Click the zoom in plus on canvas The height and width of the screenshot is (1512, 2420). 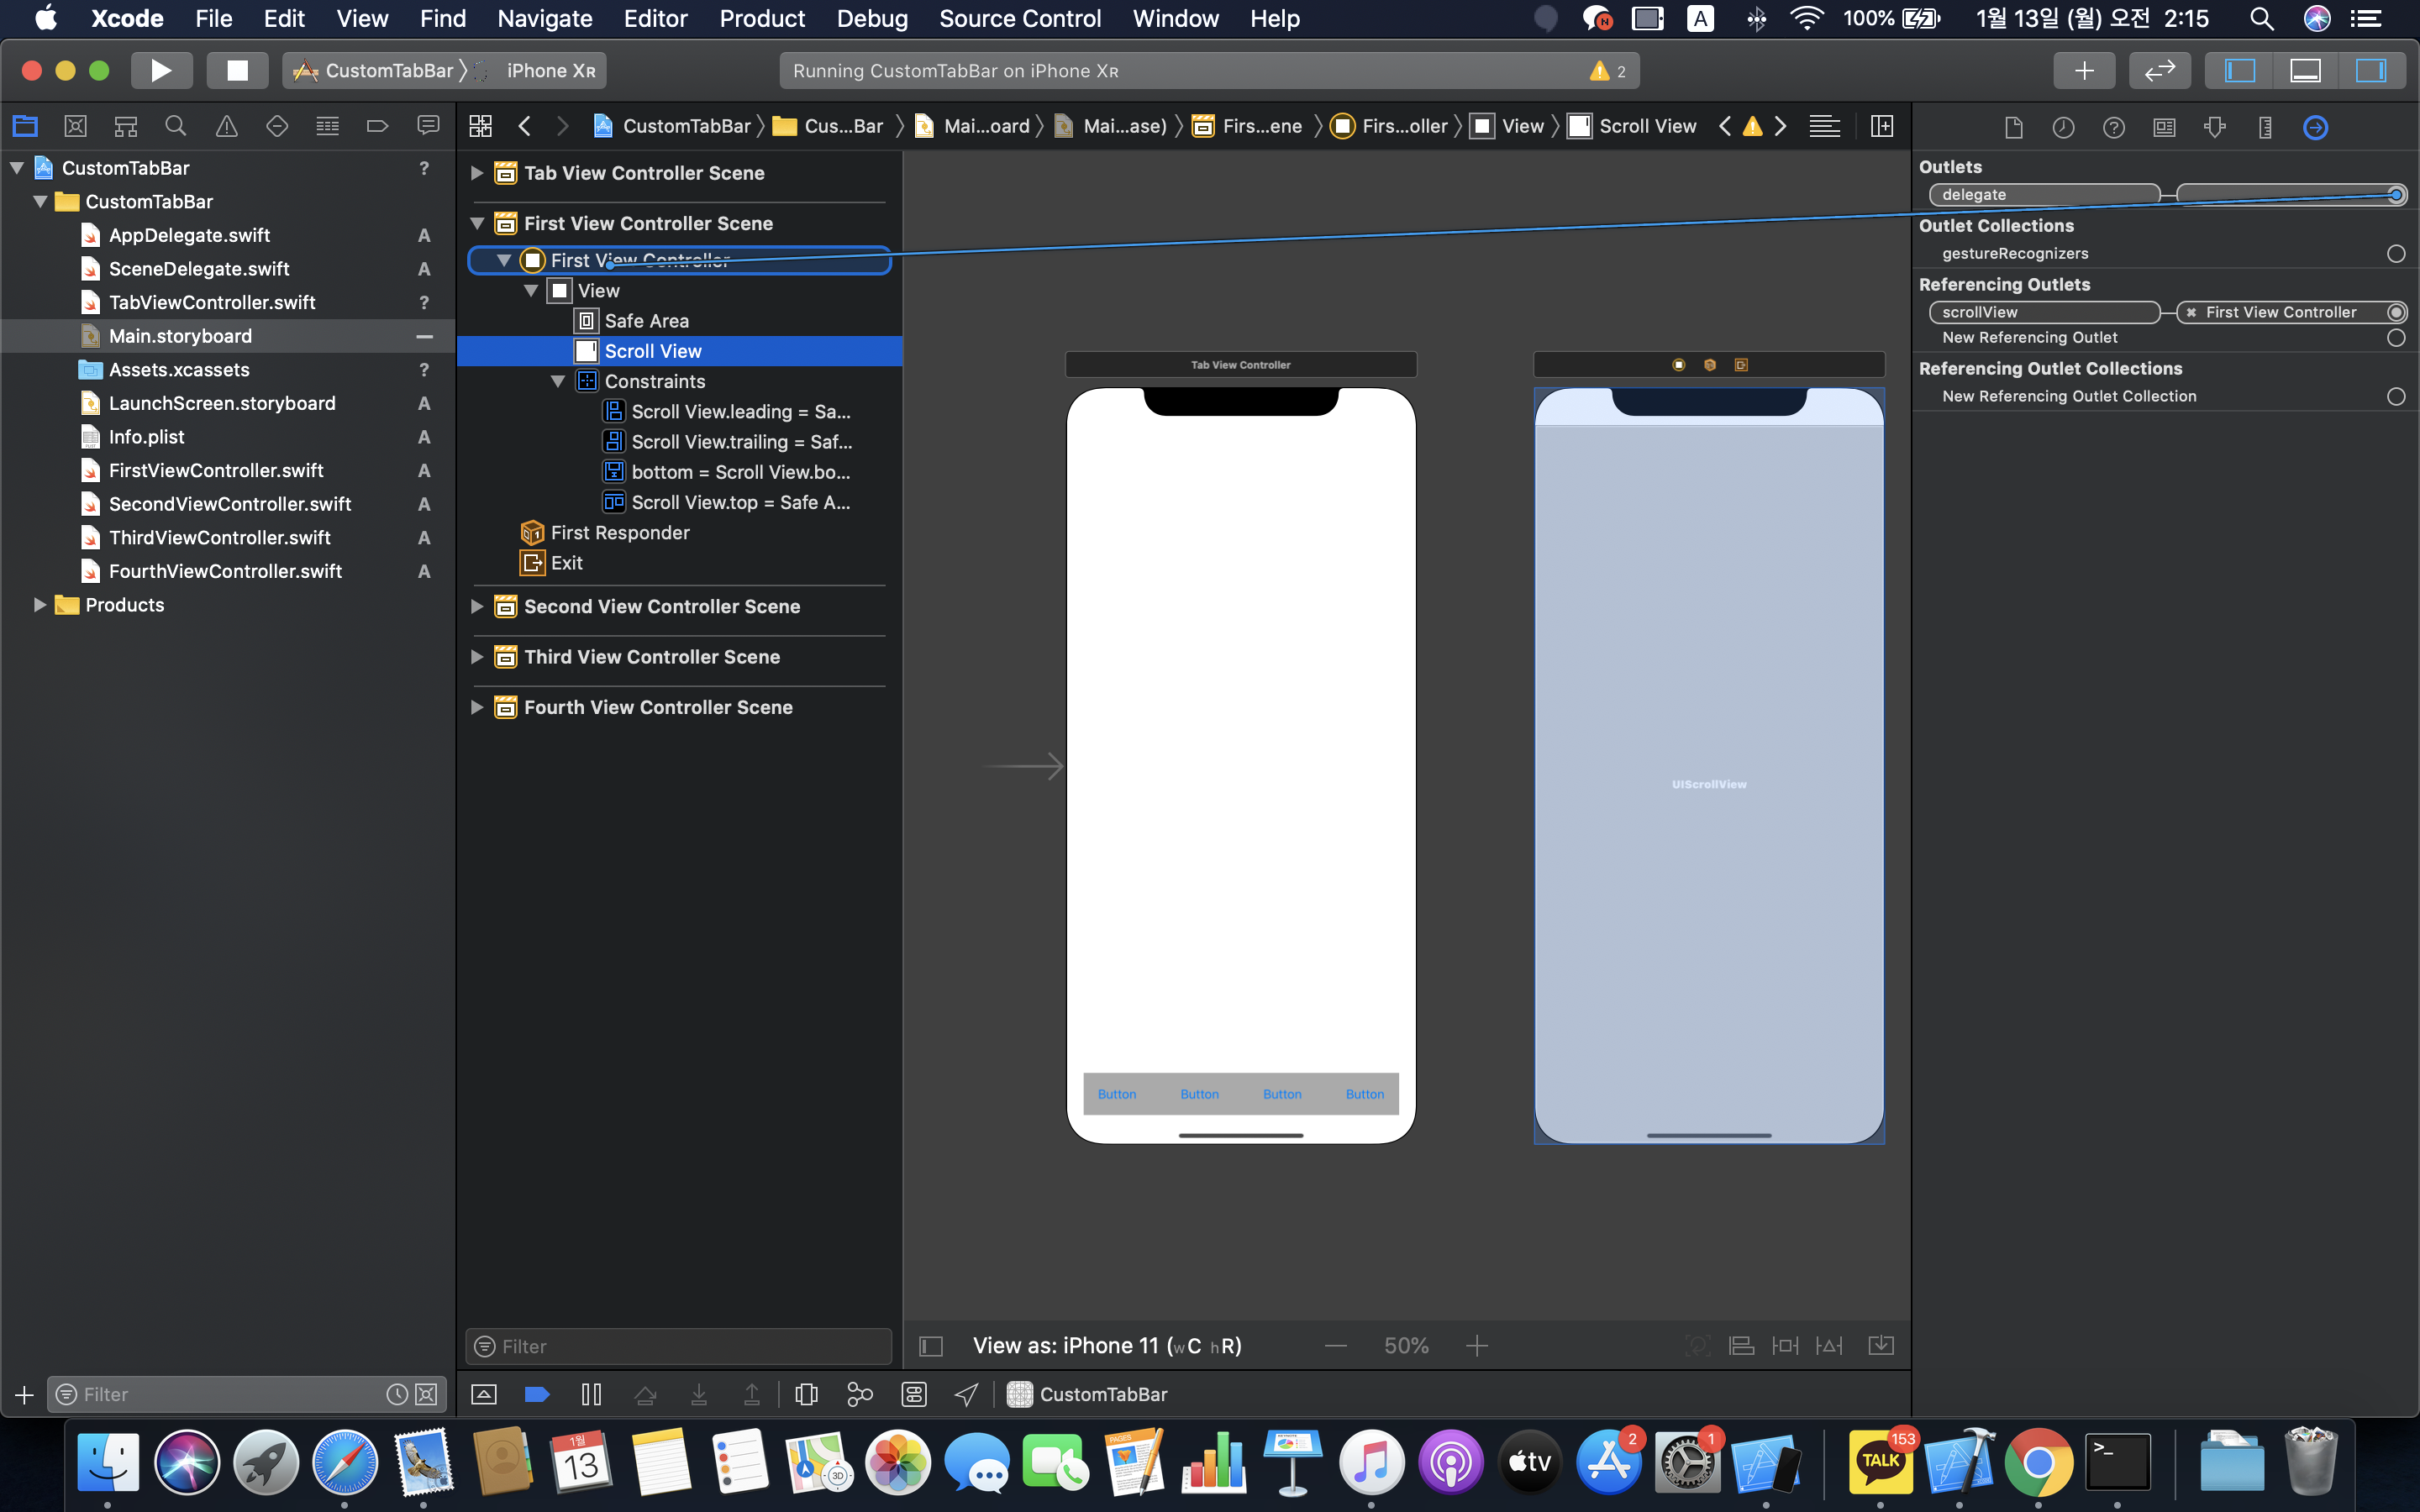1477,1346
